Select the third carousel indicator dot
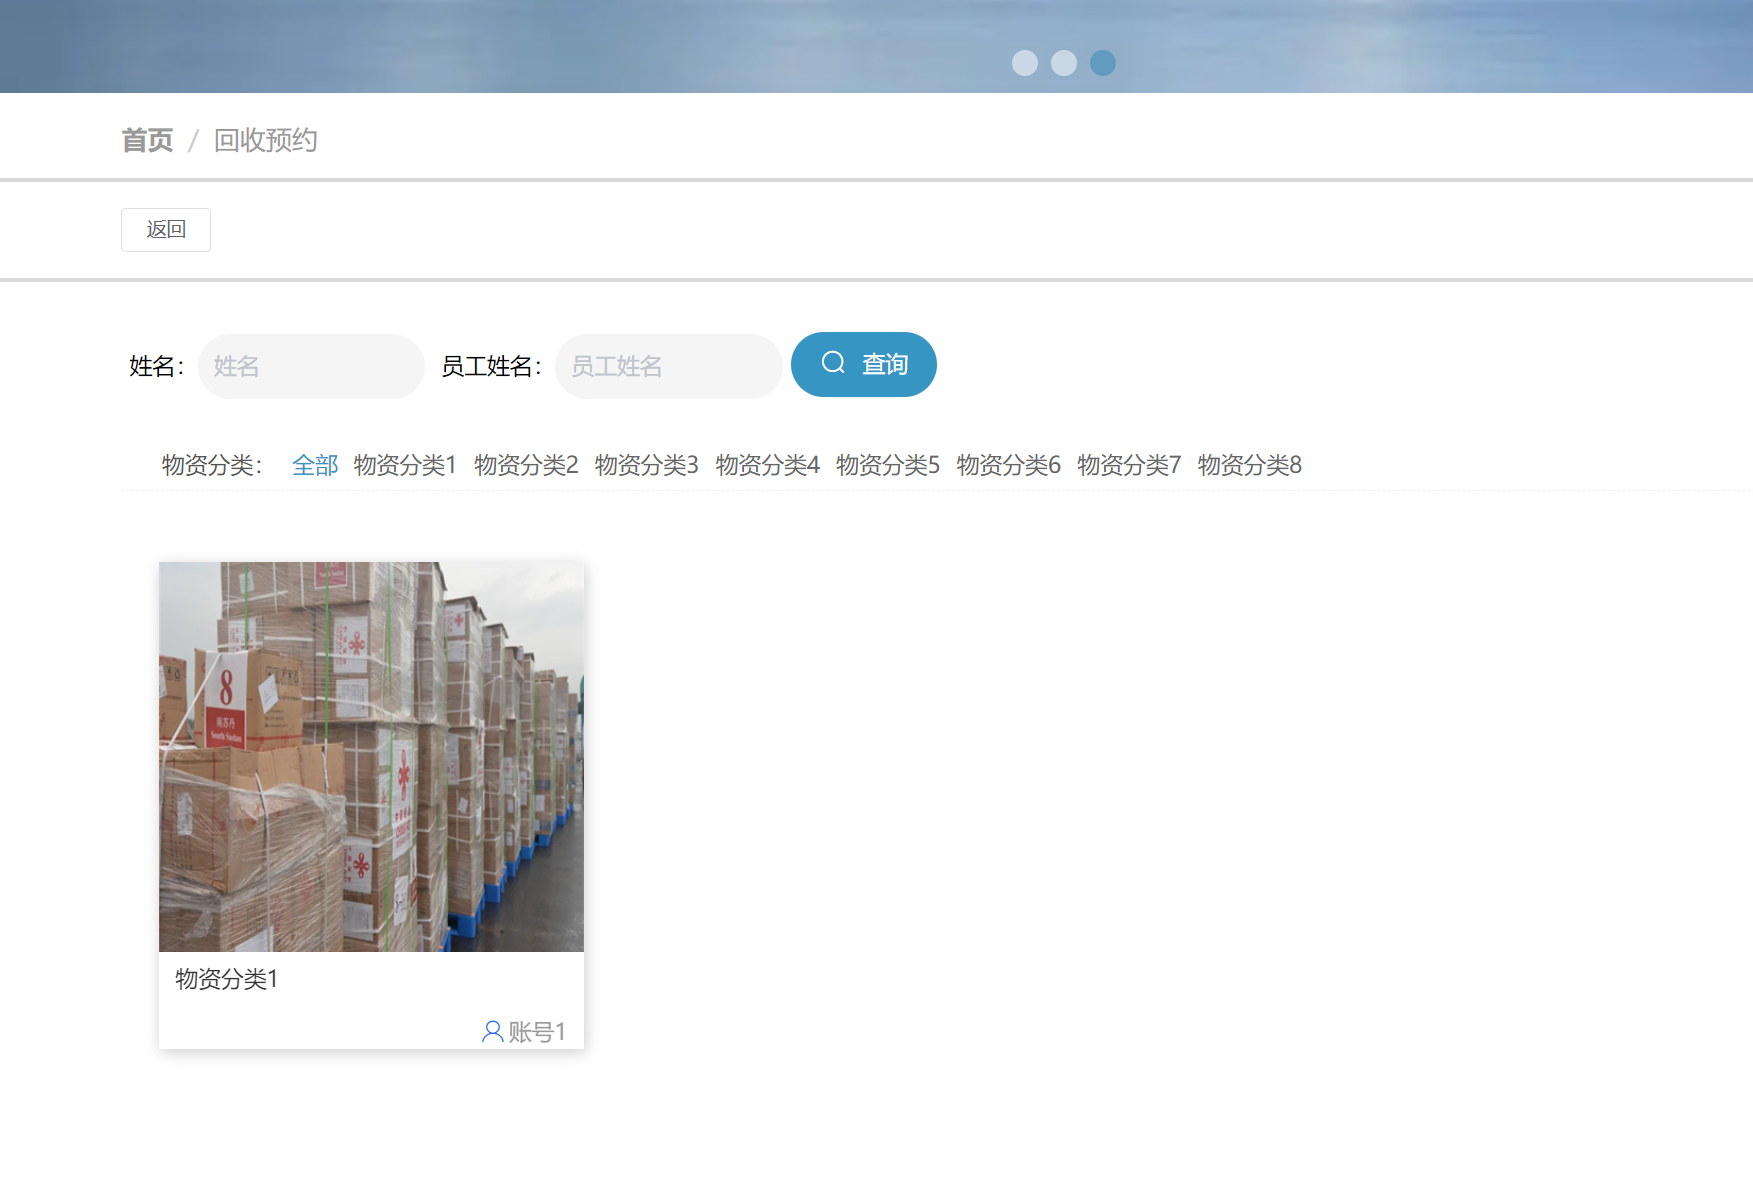Image resolution: width=1753 pixels, height=1200 pixels. tap(1102, 63)
